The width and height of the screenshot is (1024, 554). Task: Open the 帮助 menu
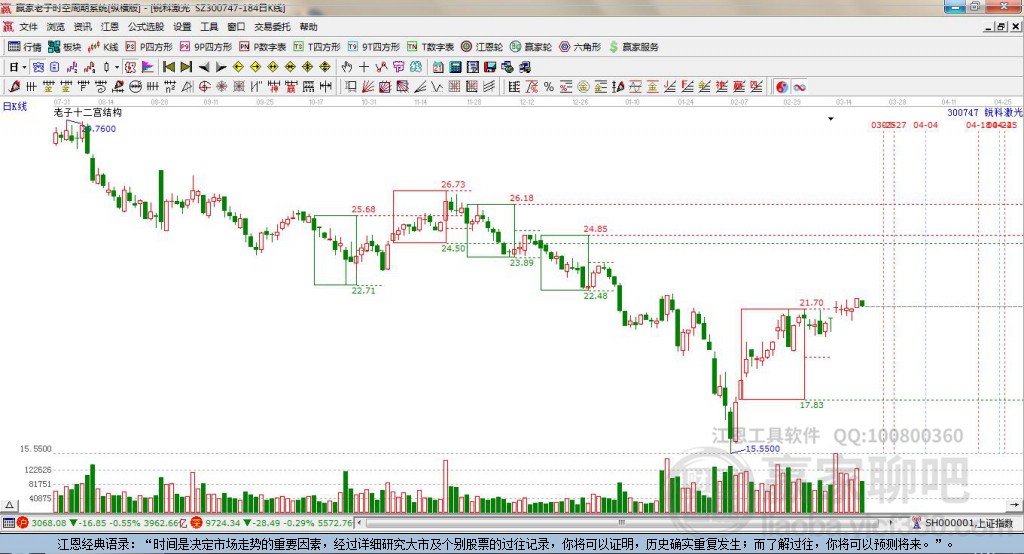pos(308,27)
